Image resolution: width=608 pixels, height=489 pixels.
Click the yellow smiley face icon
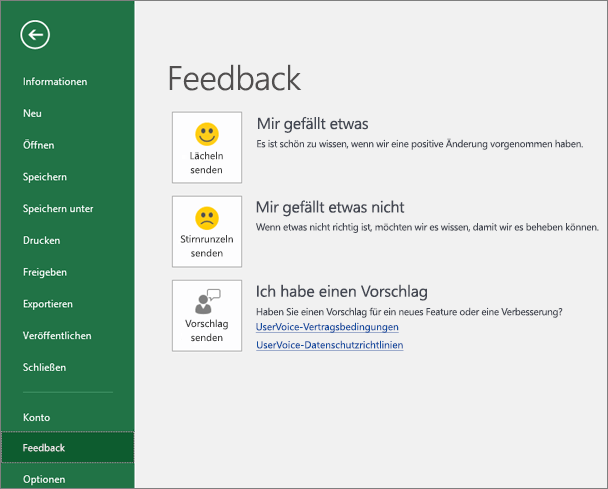click(x=207, y=134)
